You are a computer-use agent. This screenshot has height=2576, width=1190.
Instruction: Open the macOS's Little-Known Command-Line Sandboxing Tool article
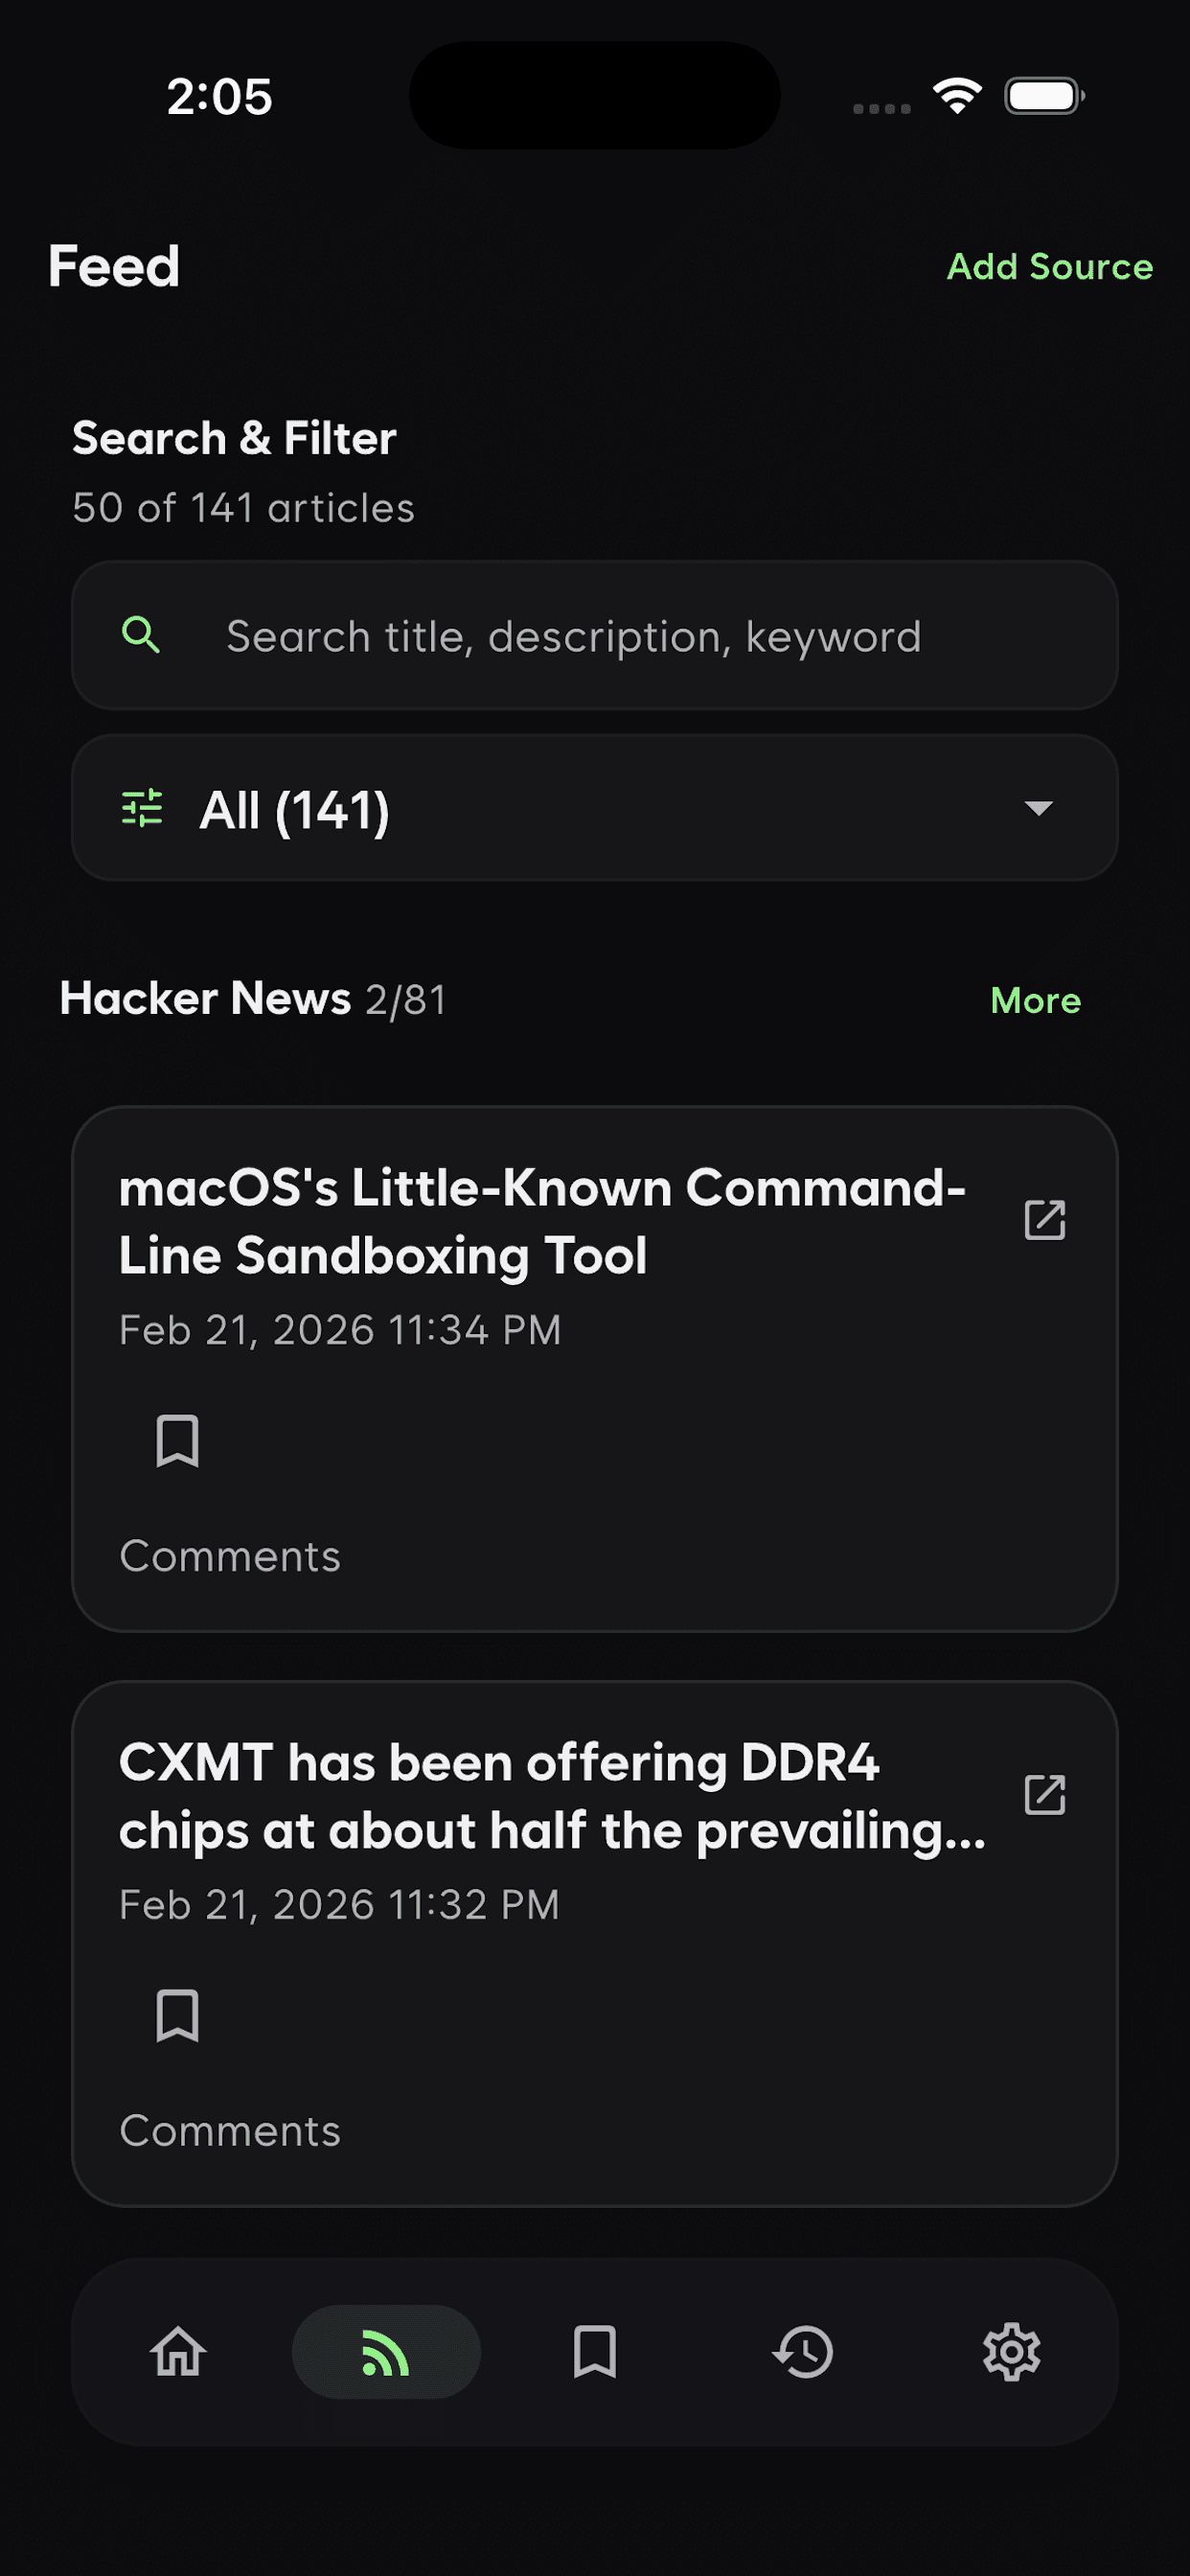coord(542,1221)
